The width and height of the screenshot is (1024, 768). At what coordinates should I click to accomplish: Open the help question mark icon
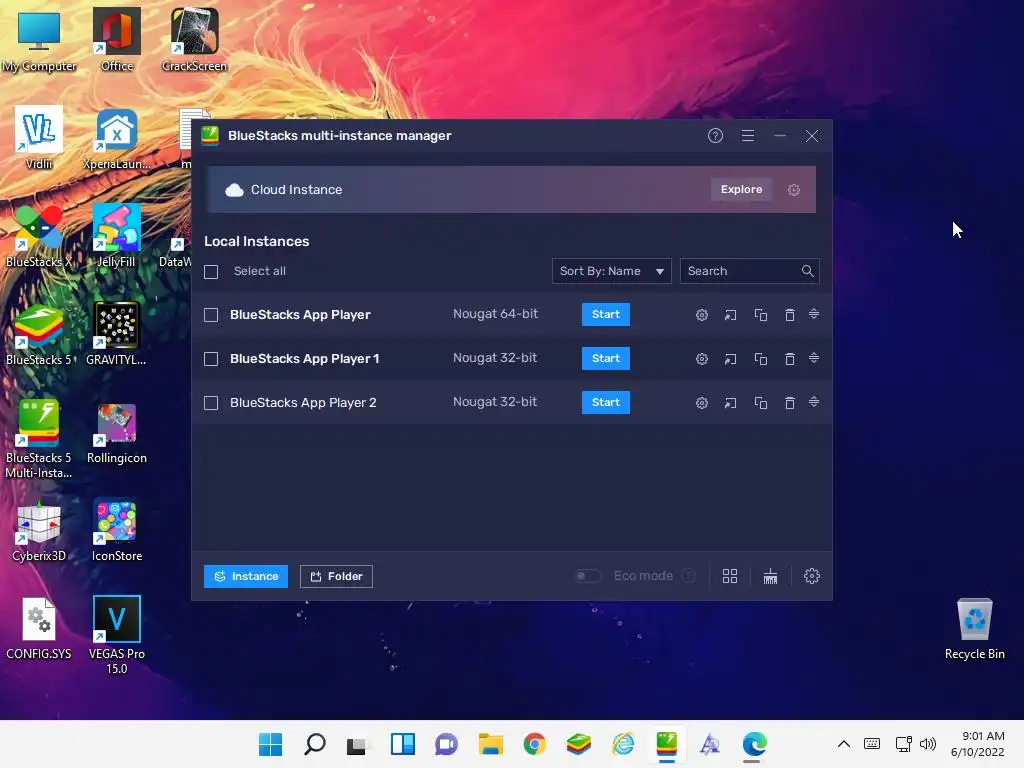pyautogui.click(x=715, y=136)
